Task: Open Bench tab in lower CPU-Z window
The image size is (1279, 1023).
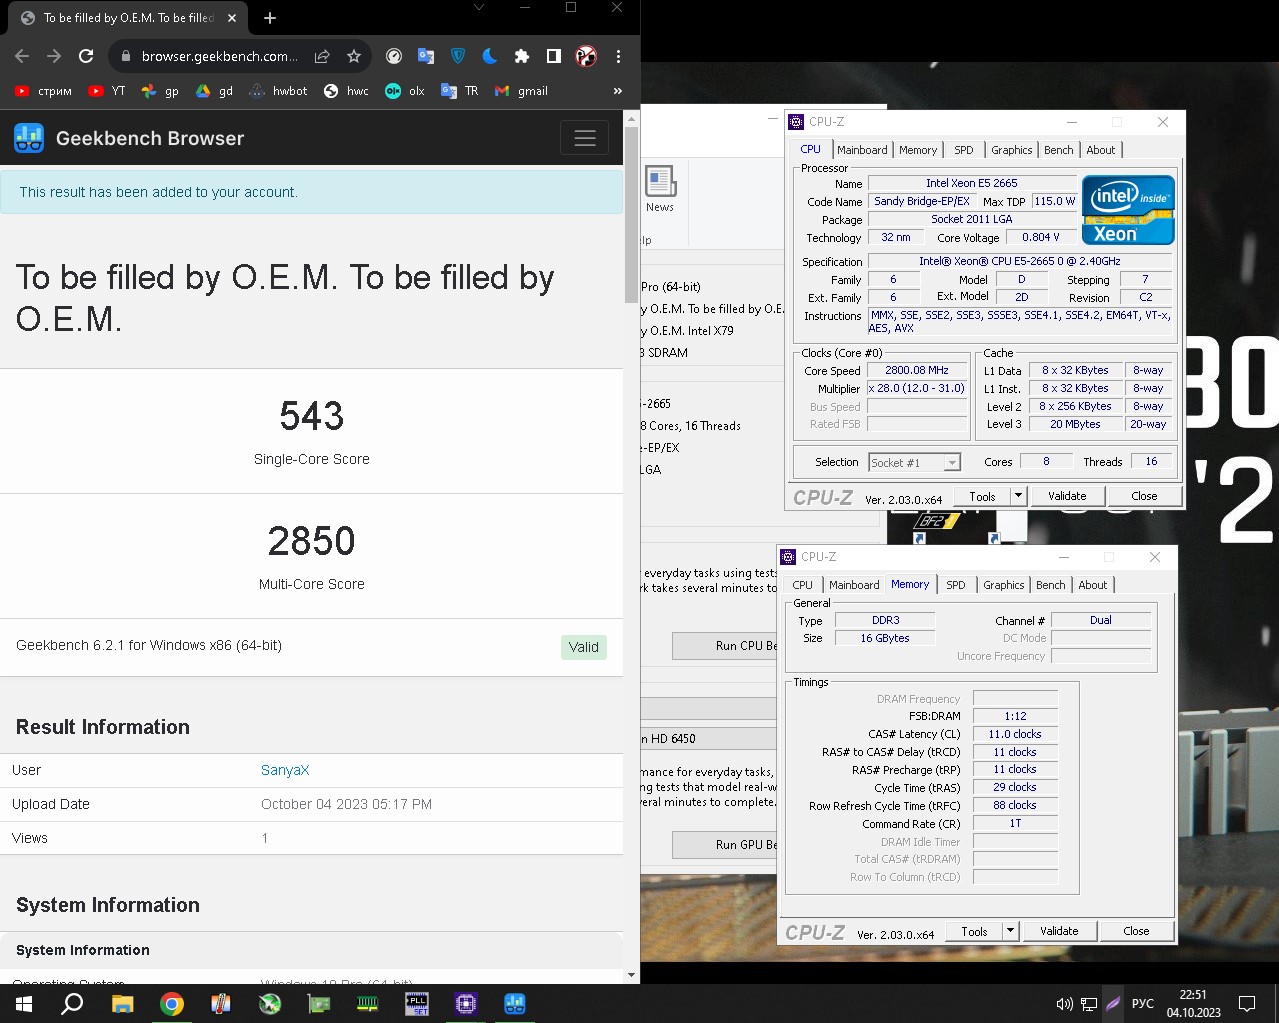Action: (x=1050, y=585)
